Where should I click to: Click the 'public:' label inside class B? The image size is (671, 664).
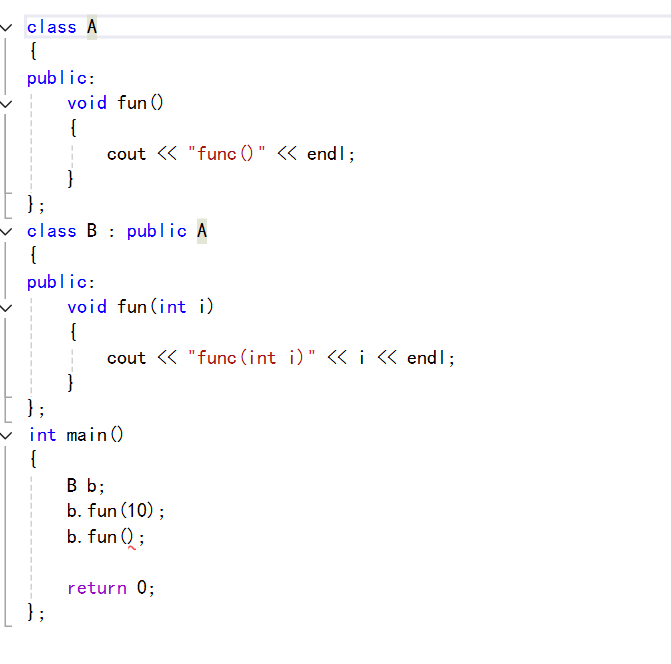click(61, 282)
